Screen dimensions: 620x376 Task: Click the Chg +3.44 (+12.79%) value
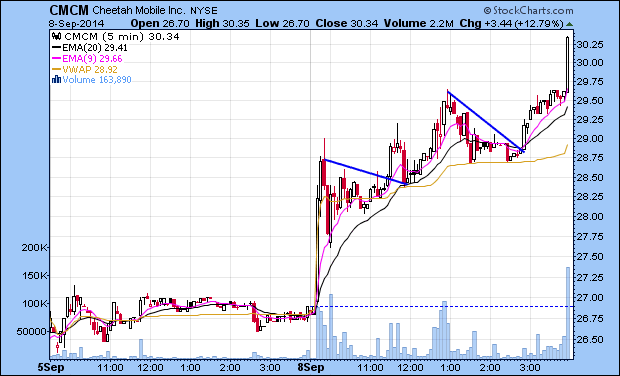click(512, 23)
